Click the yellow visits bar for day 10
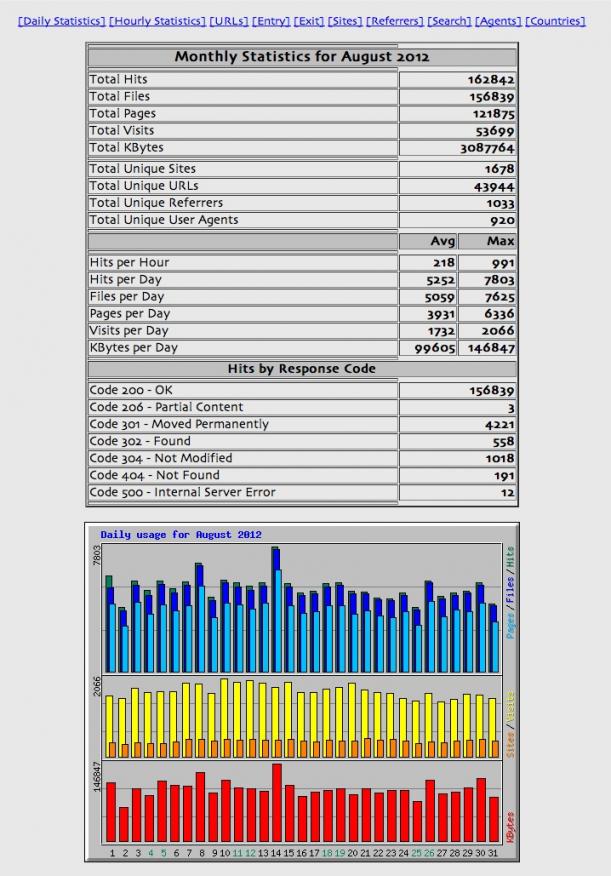Viewport: 611px width, 876px height. coord(224,718)
